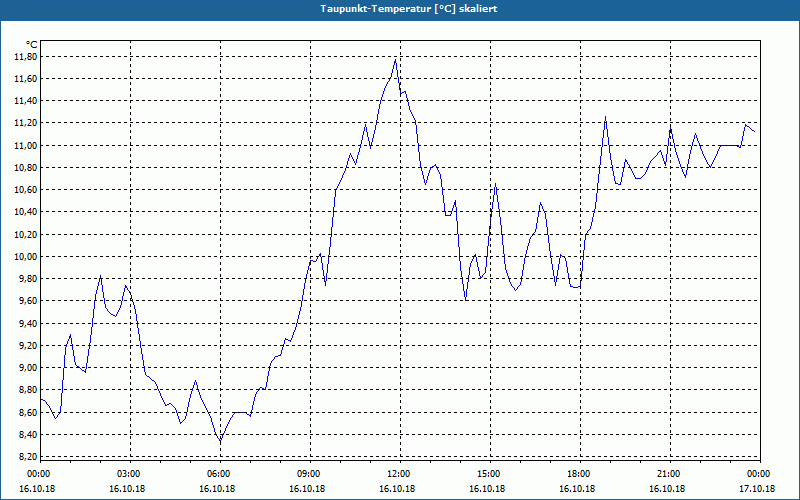Image resolution: width=800 pixels, height=500 pixels.
Task: Click the 9,80 y-axis label
Action: [x=28, y=279]
